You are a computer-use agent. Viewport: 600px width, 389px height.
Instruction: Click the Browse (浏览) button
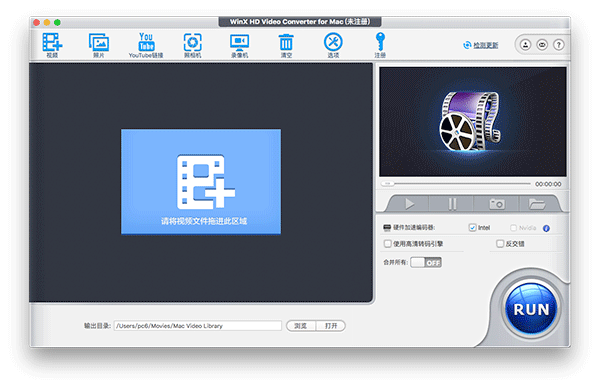301,326
